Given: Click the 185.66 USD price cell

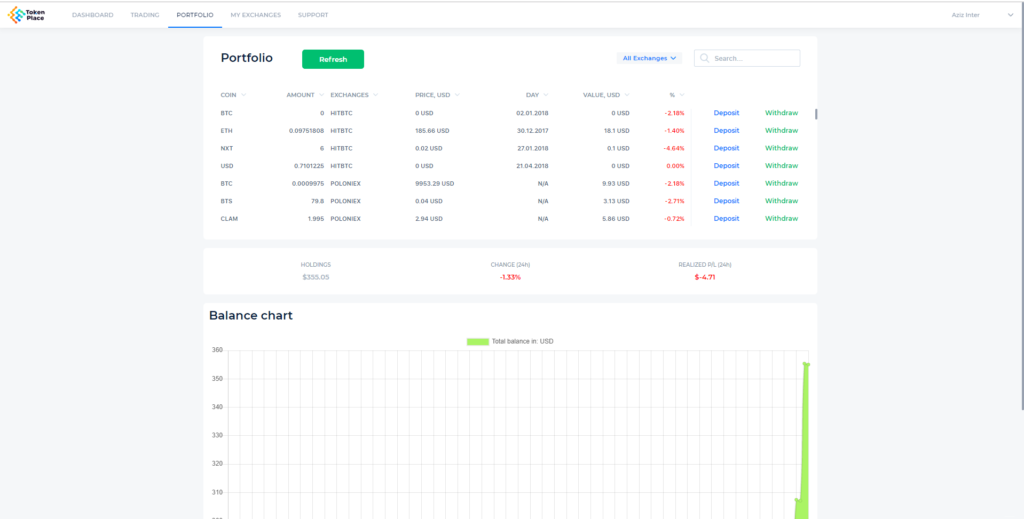Looking at the screenshot, I should click(432, 131).
